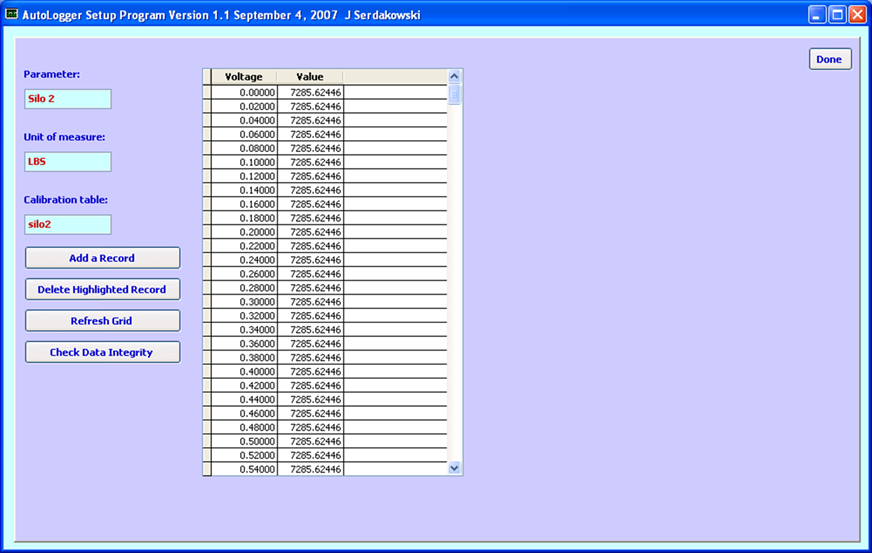Select voltage cell 0.30000
The width and height of the screenshot is (872, 553).
click(244, 302)
